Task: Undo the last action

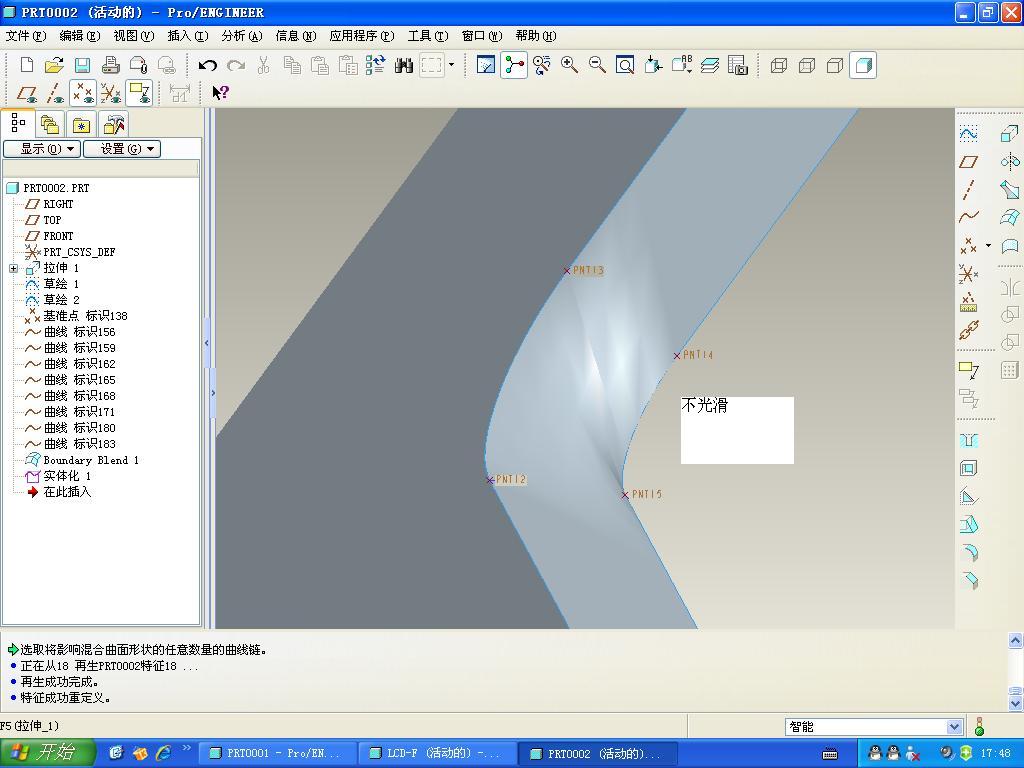Action: (x=208, y=65)
